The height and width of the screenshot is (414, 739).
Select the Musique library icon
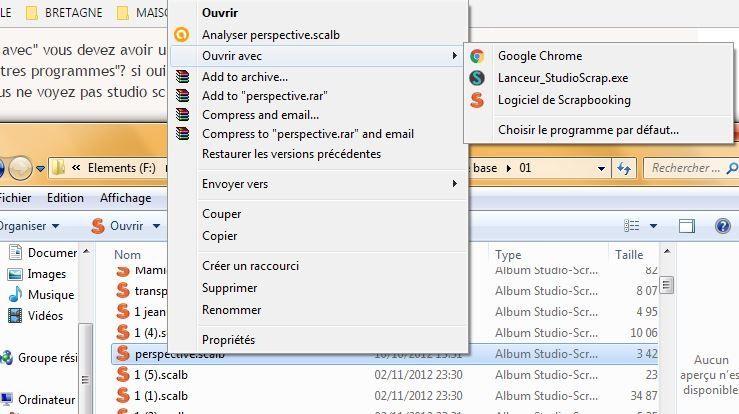[x=15, y=294]
